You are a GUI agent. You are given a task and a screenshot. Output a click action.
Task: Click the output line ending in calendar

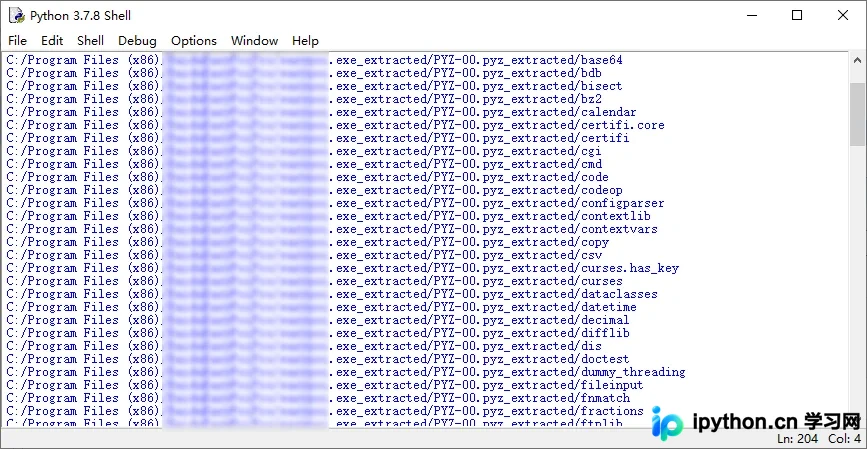tap(322, 112)
